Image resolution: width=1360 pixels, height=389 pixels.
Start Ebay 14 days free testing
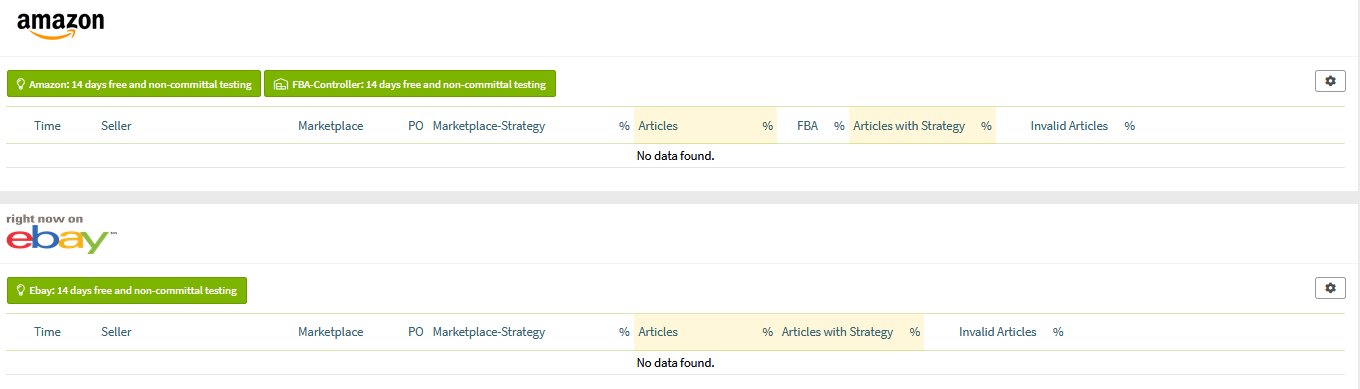coord(127,290)
